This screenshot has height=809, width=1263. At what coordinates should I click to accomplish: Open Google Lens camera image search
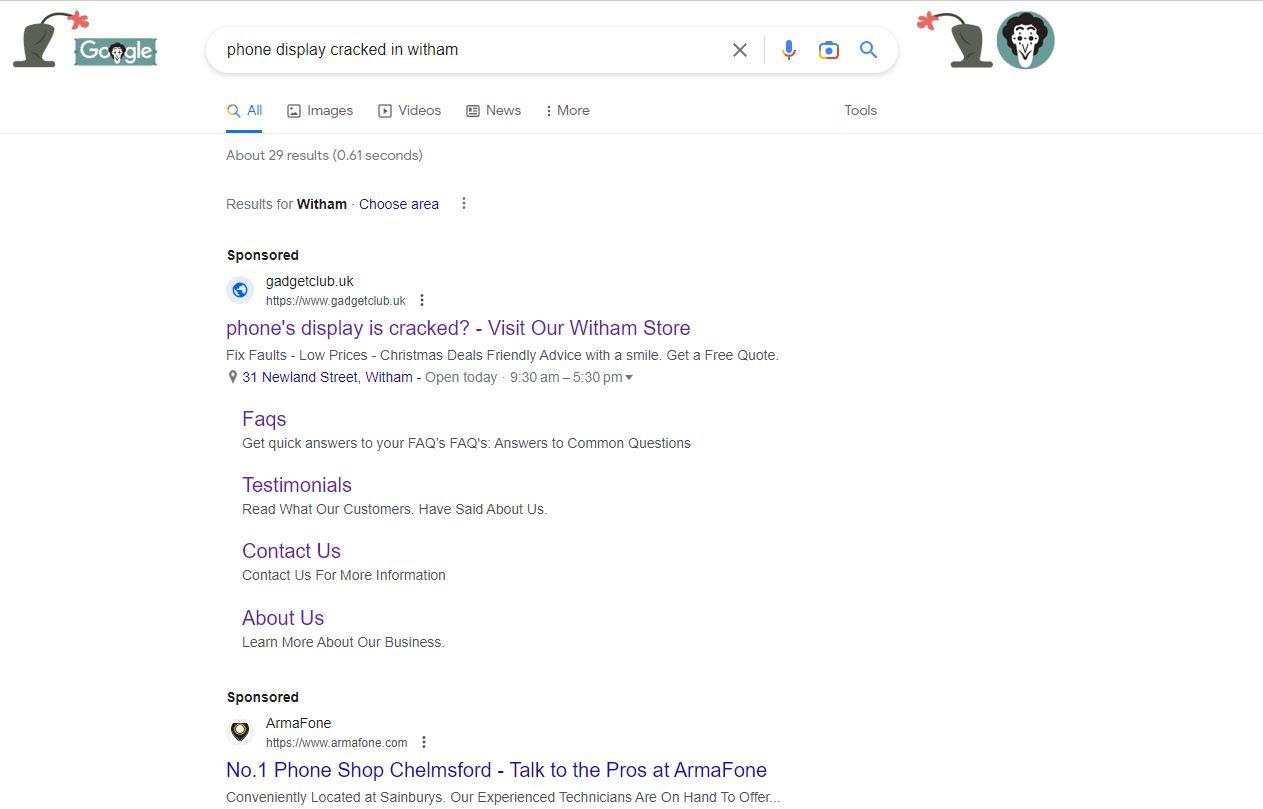(828, 50)
